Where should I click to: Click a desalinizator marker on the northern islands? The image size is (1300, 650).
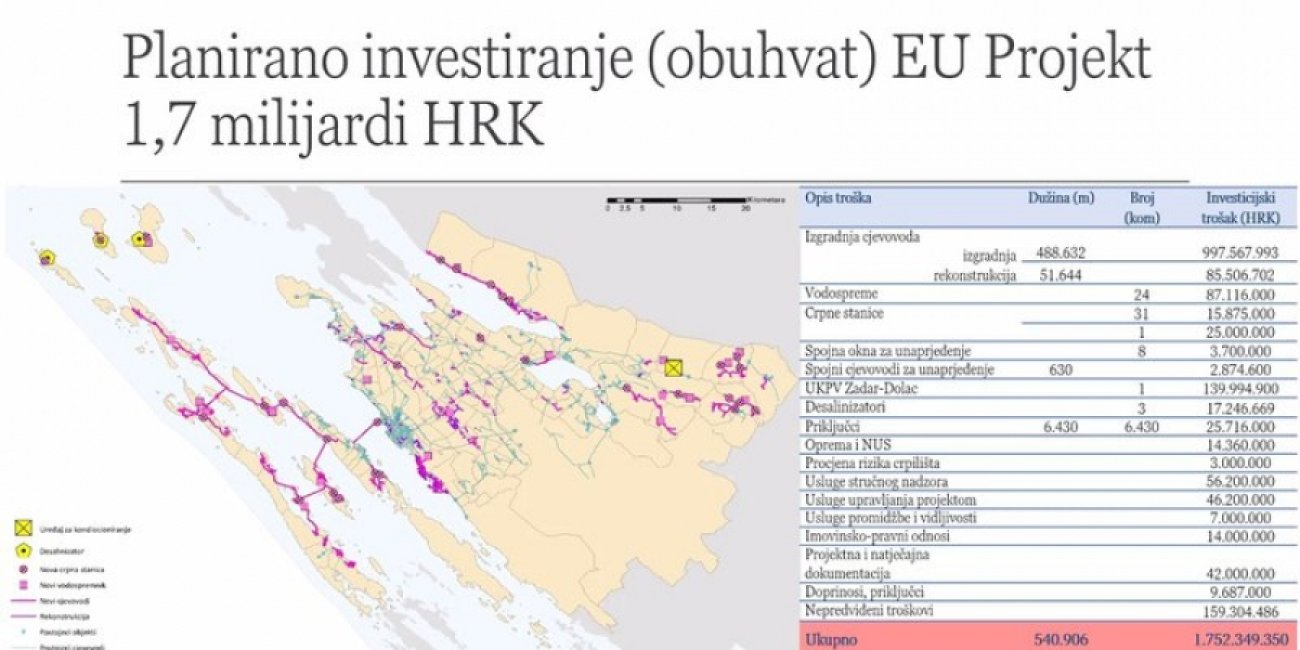pos(99,240)
